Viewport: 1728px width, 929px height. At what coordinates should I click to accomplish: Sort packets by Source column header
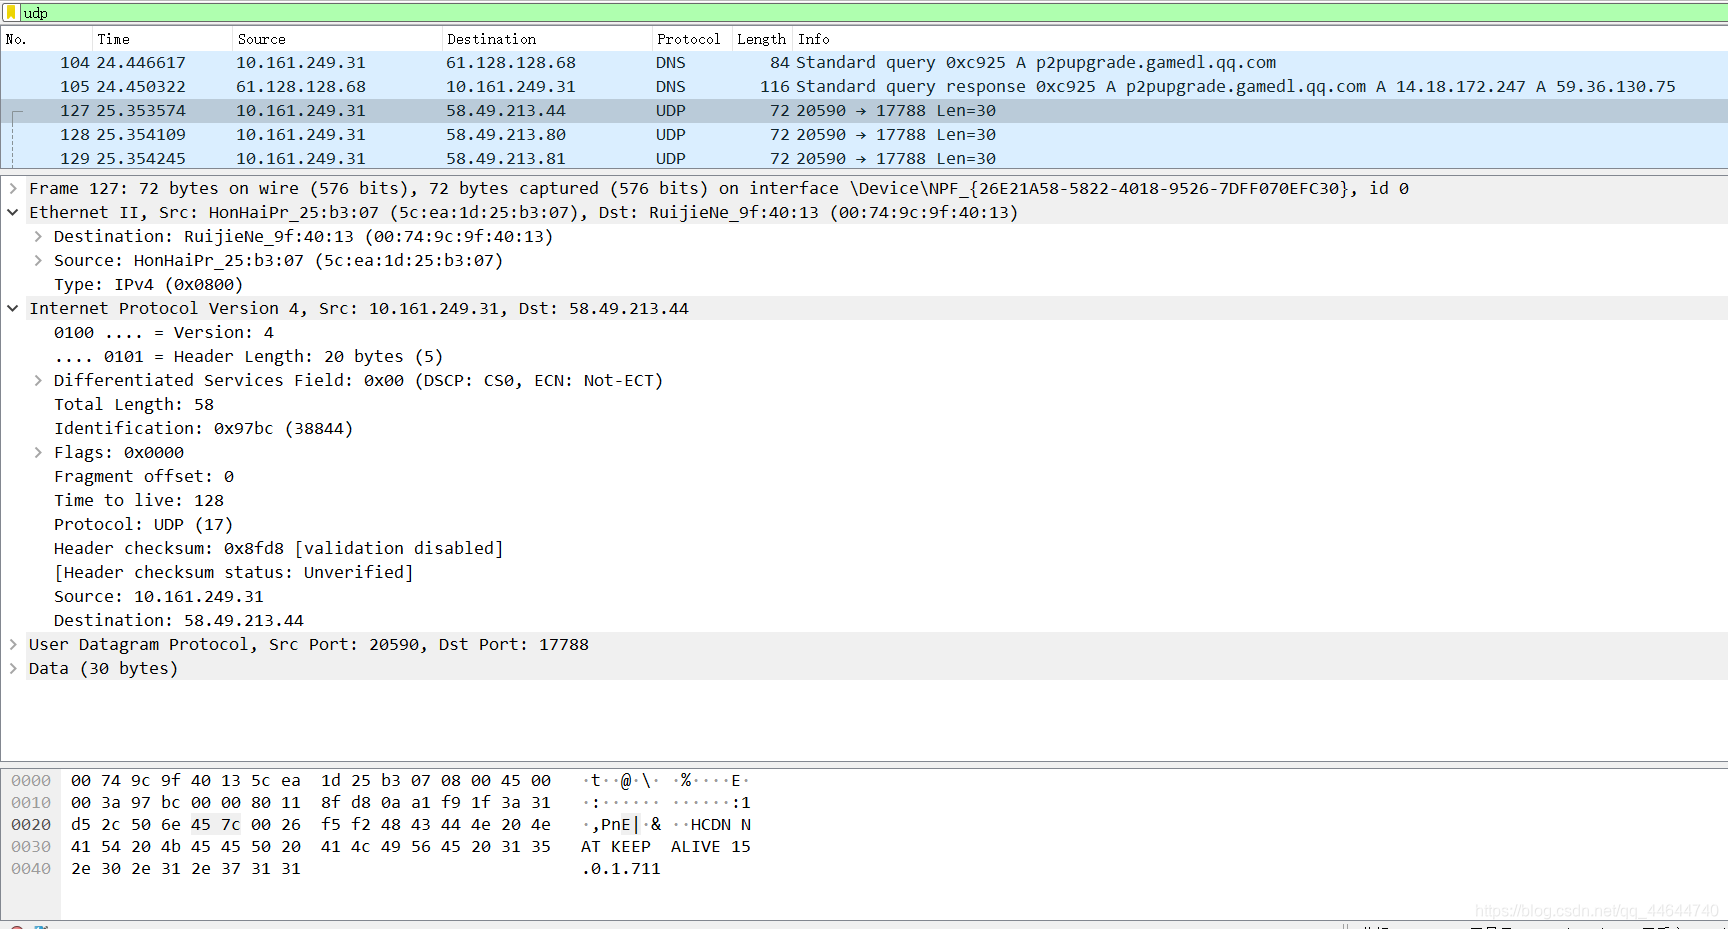(x=337, y=39)
